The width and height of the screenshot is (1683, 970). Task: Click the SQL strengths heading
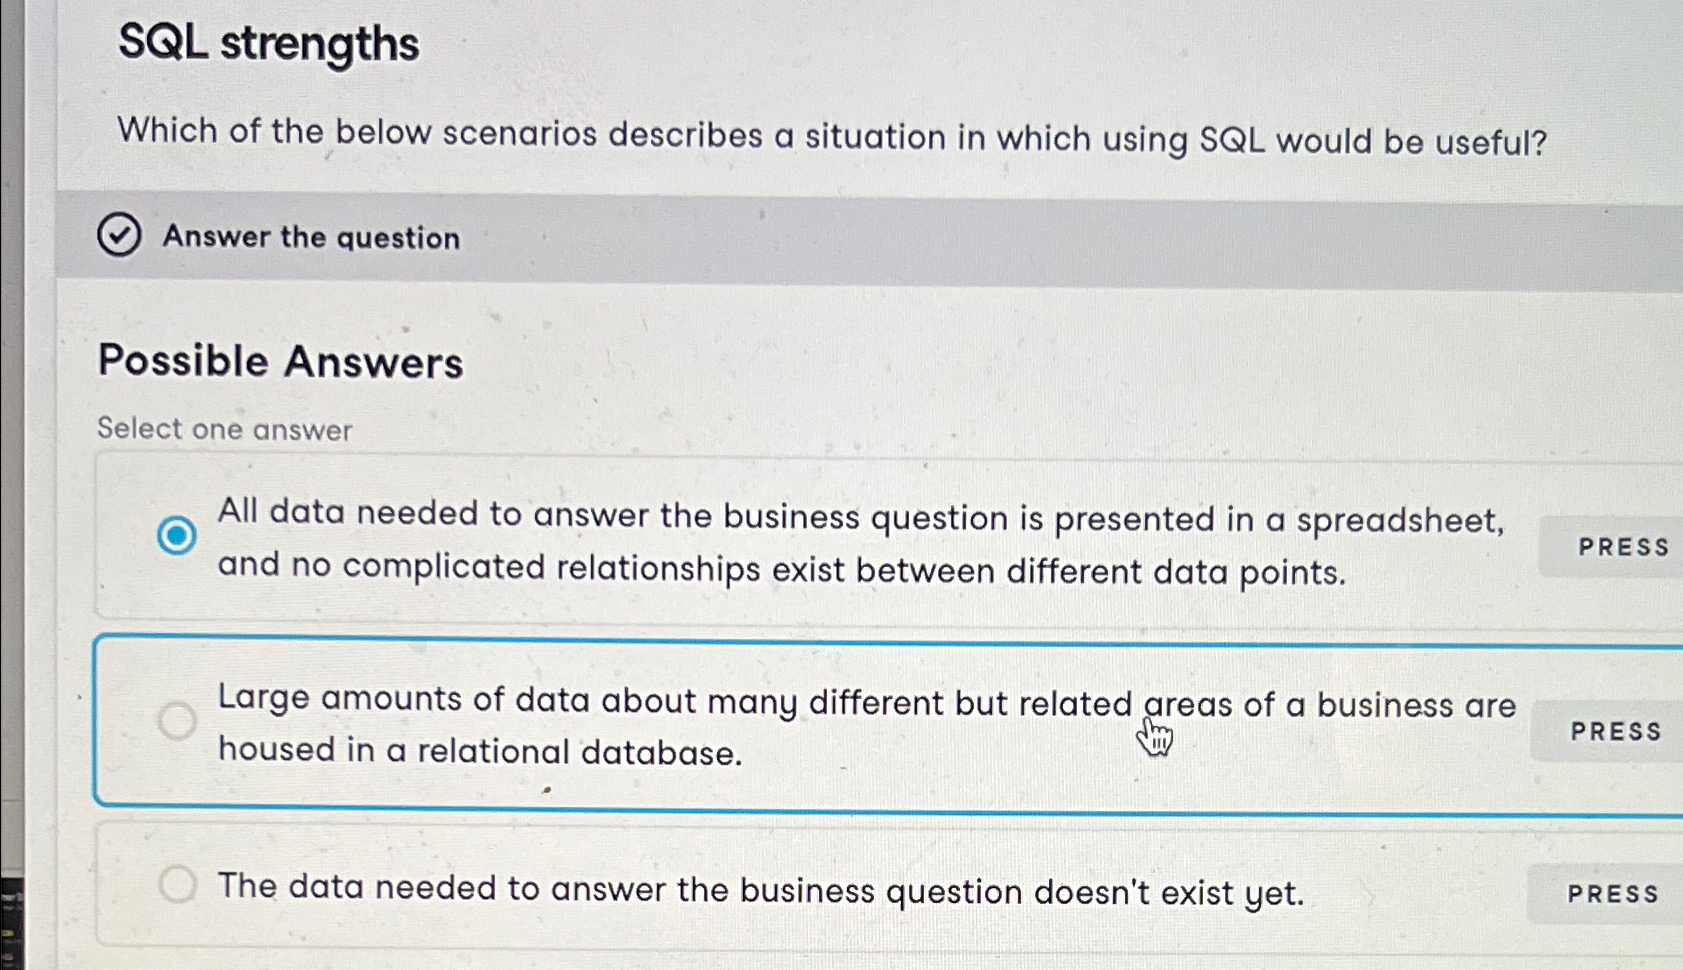point(268,46)
